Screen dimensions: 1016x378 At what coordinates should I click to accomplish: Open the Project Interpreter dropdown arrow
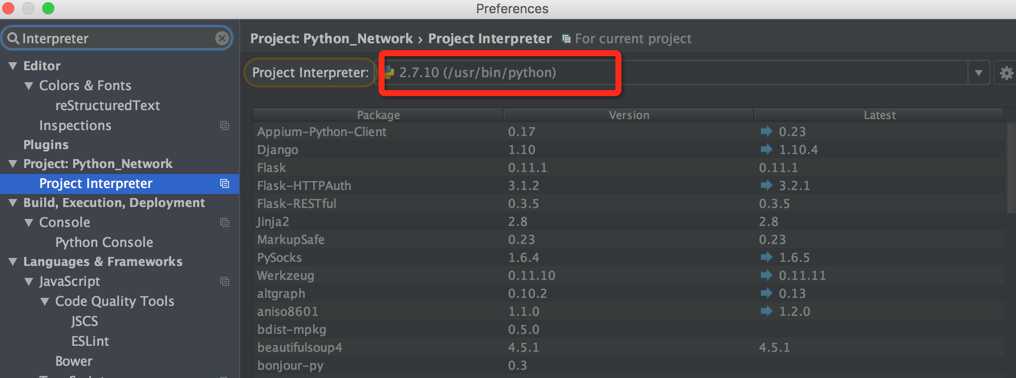(978, 73)
